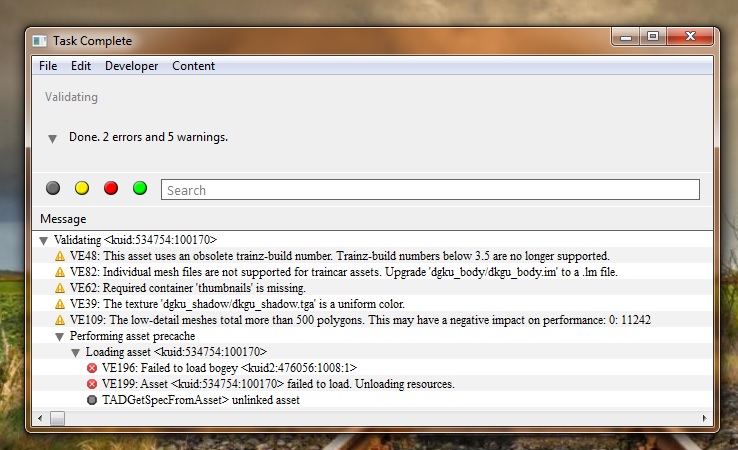Select the 'Validating <kuid:534754:100170>' row text

[135, 240]
